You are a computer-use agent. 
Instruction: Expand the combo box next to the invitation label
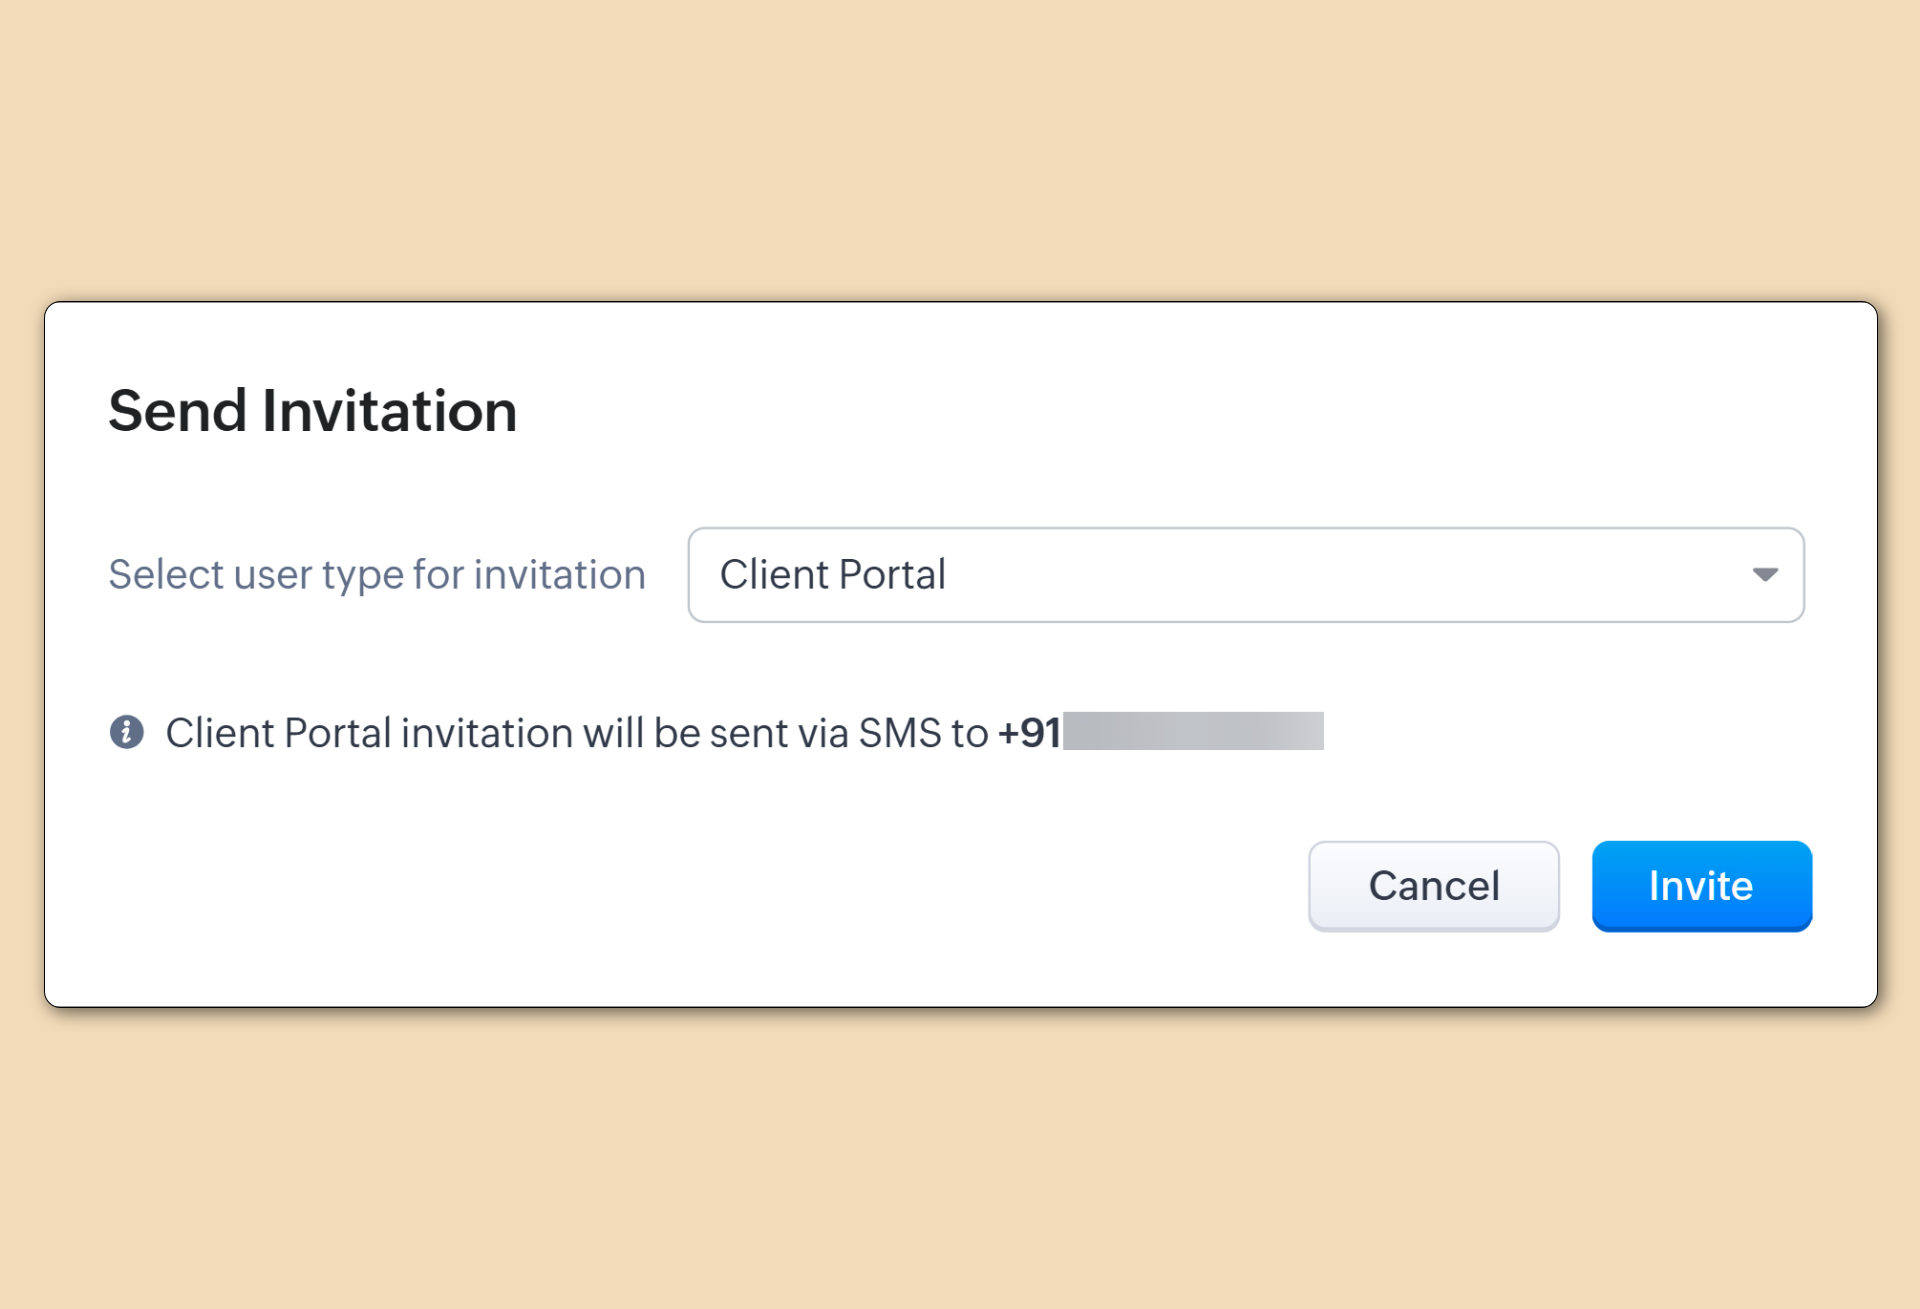(x=1245, y=575)
